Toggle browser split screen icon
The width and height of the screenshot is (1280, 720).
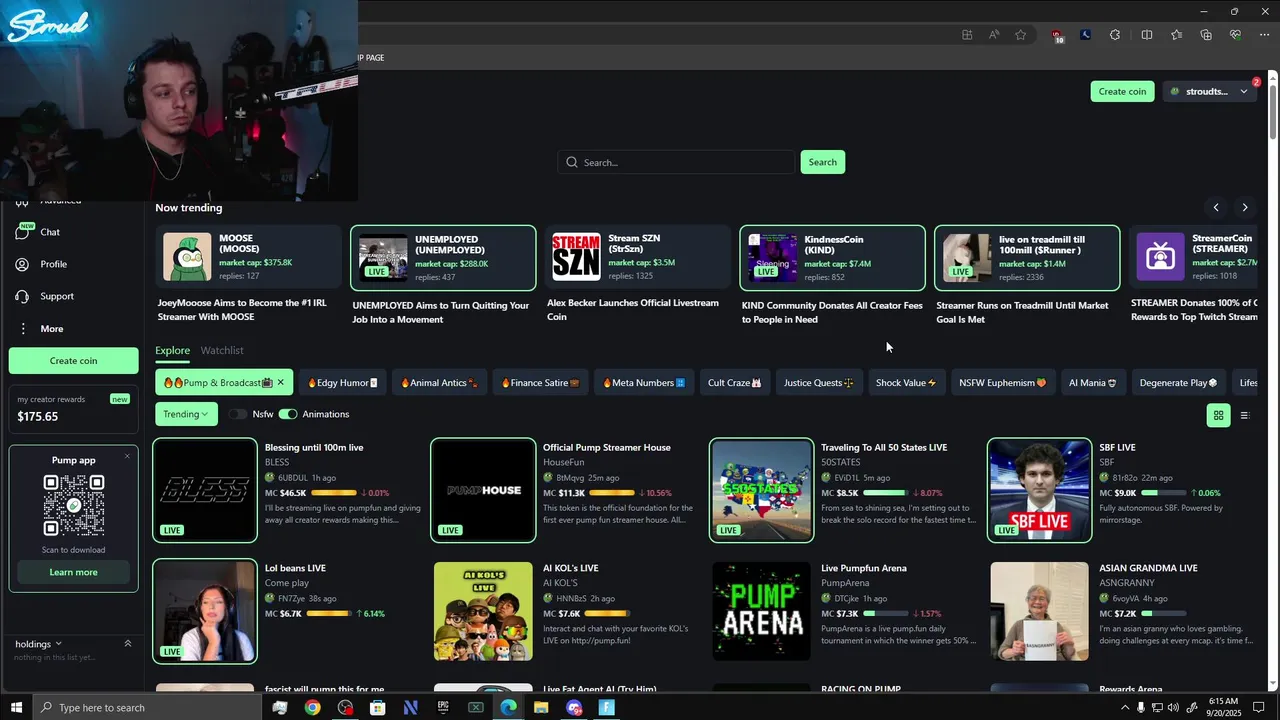pyautogui.click(x=1147, y=35)
